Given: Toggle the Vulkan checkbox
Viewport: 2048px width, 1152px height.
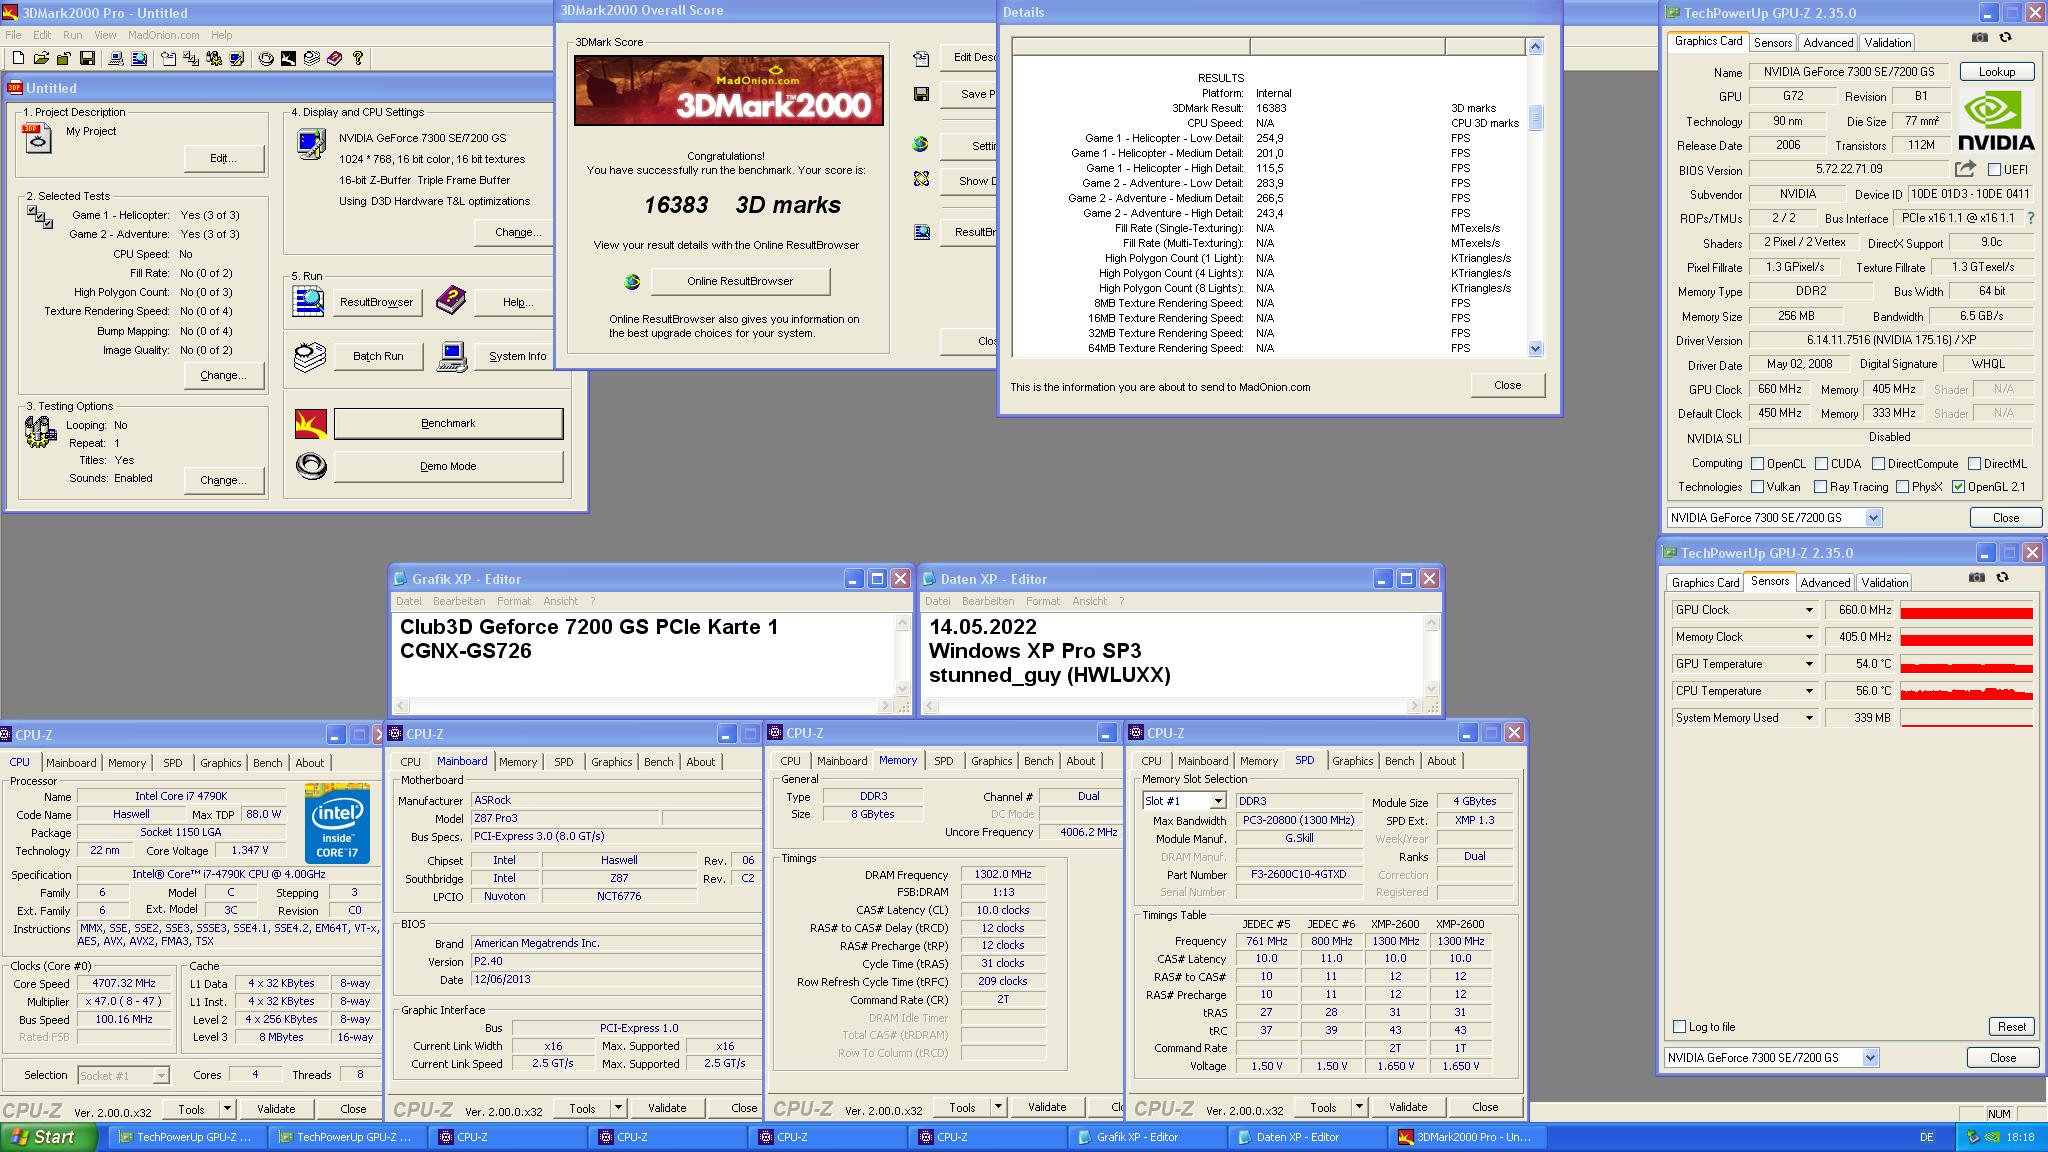Looking at the screenshot, I should click(1757, 487).
